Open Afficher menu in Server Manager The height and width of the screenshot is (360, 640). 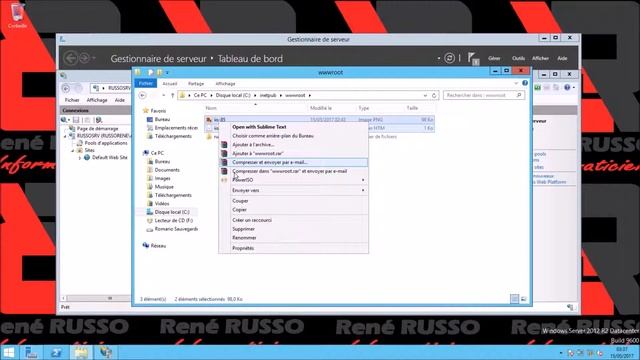[x=540, y=58]
